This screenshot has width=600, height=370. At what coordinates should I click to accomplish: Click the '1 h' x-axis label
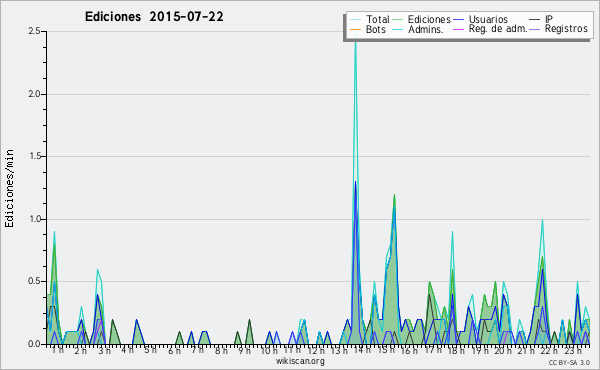tap(58, 350)
